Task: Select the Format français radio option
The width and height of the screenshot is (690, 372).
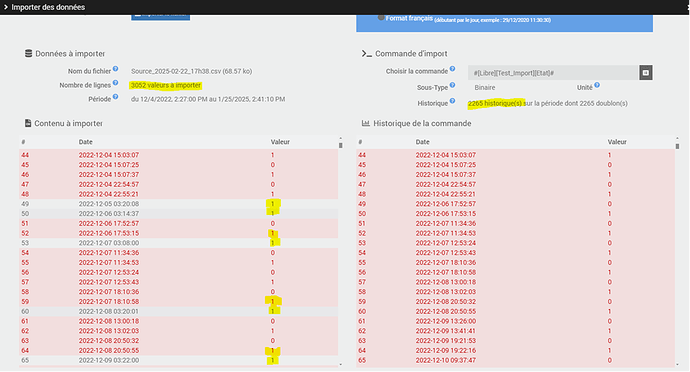Action: coord(381,18)
